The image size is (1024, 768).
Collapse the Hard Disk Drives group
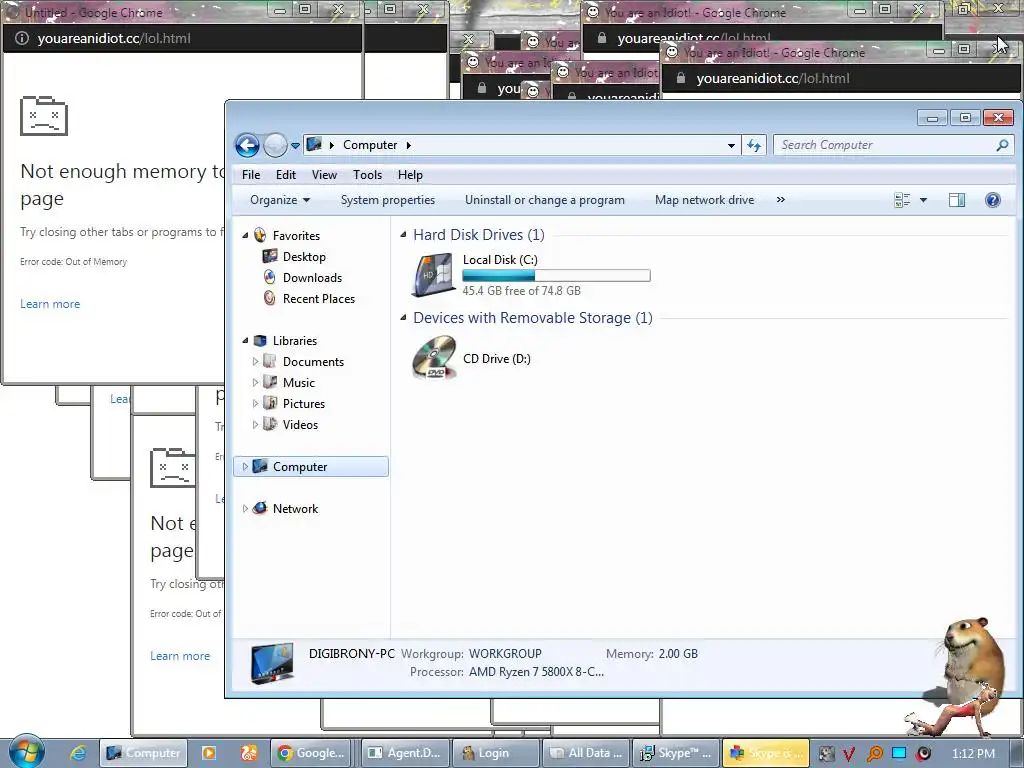pyautogui.click(x=403, y=234)
